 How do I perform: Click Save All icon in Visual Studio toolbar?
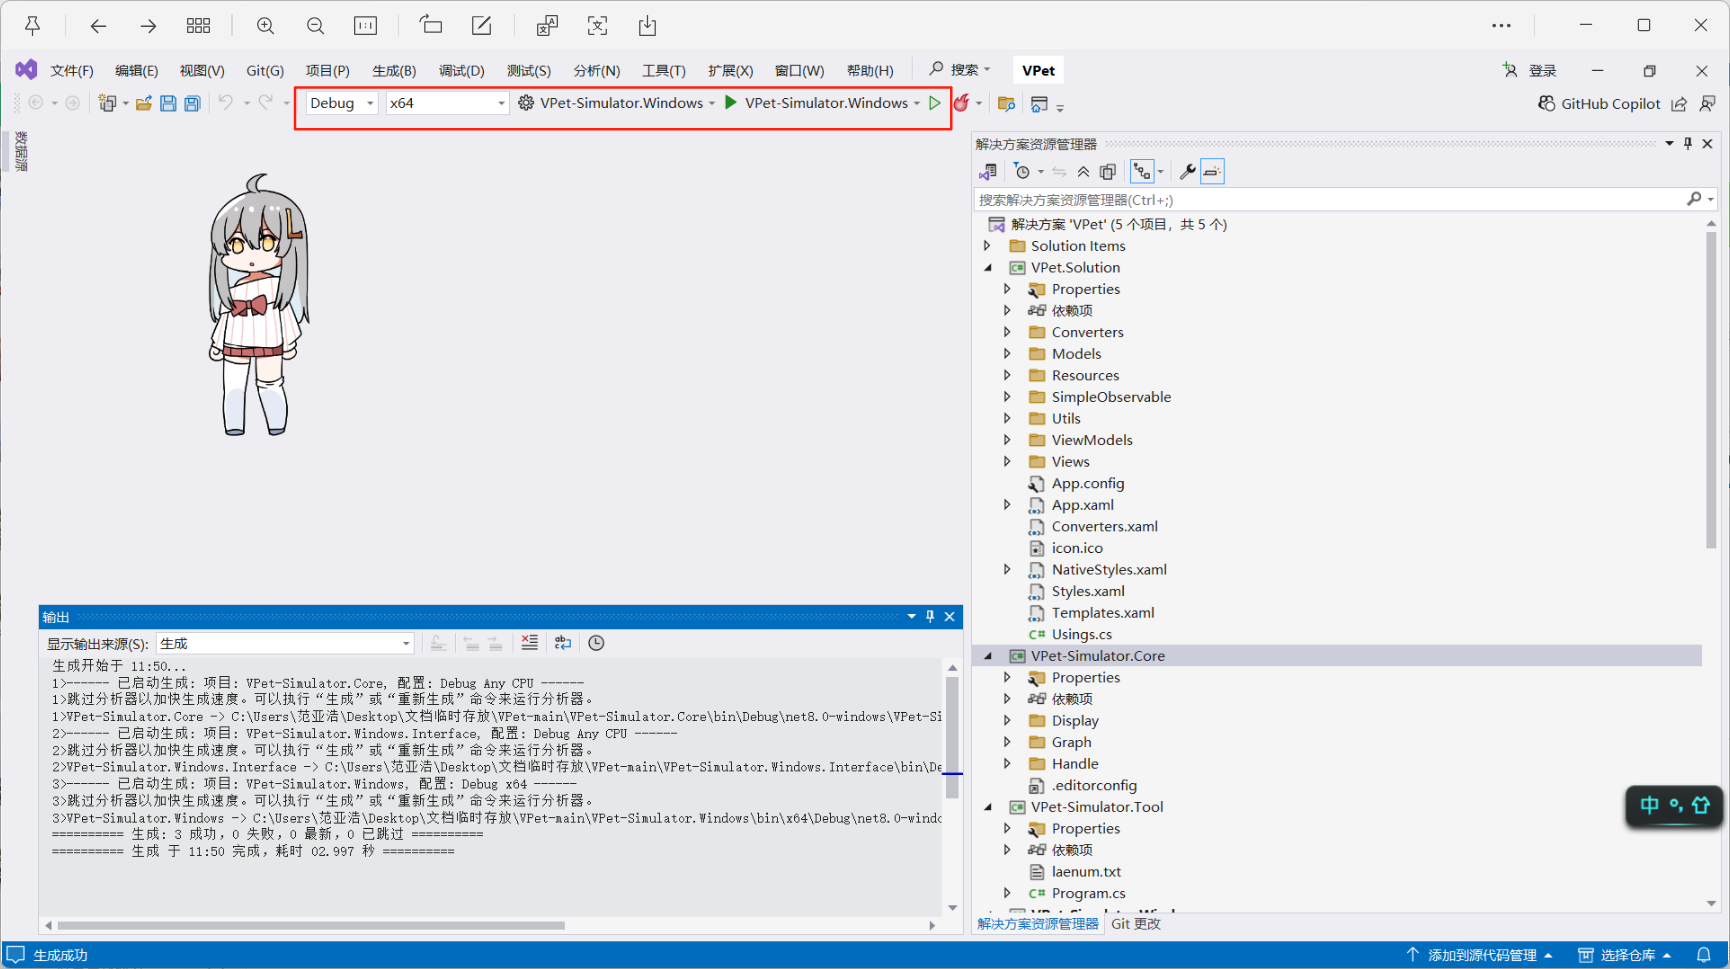(x=192, y=103)
